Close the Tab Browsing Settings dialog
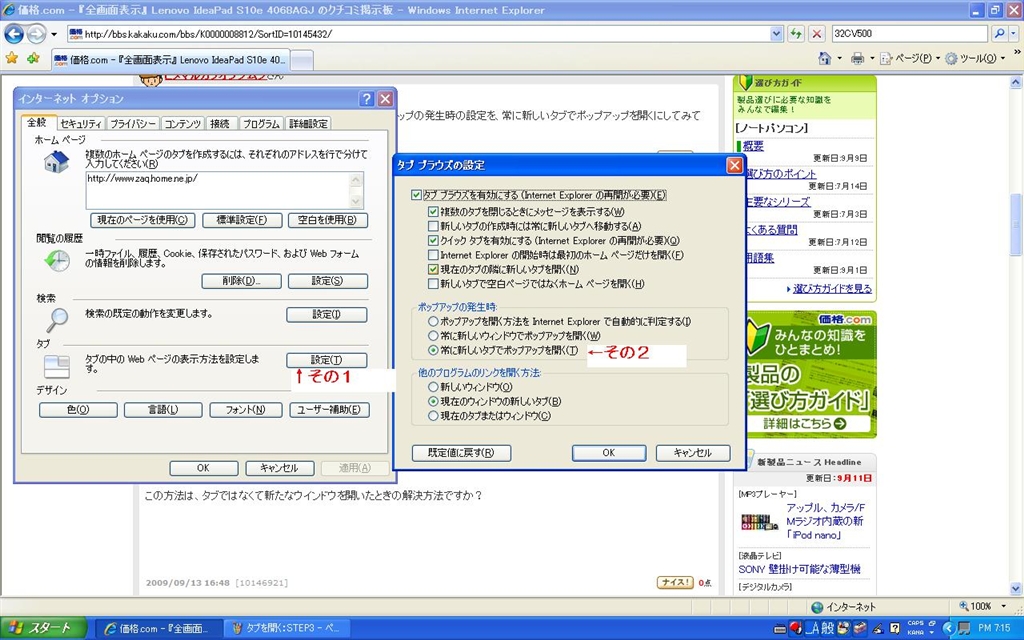This screenshot has height=640, width=1024. click(734, 165)
